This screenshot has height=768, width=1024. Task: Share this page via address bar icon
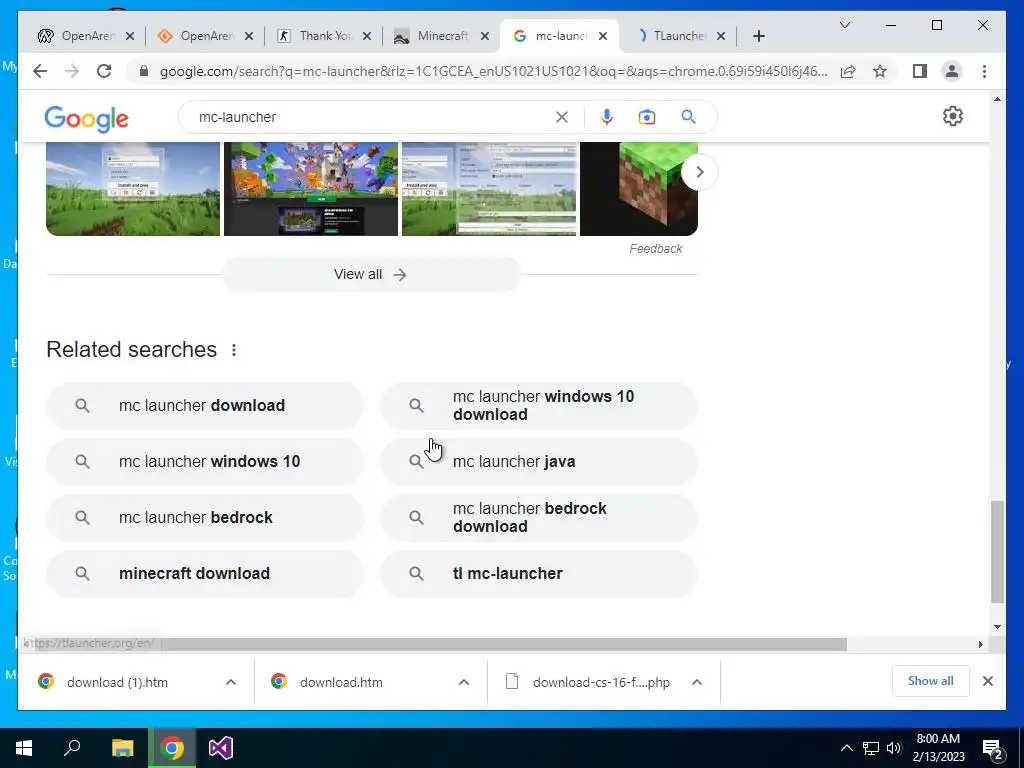click(848, 71)
